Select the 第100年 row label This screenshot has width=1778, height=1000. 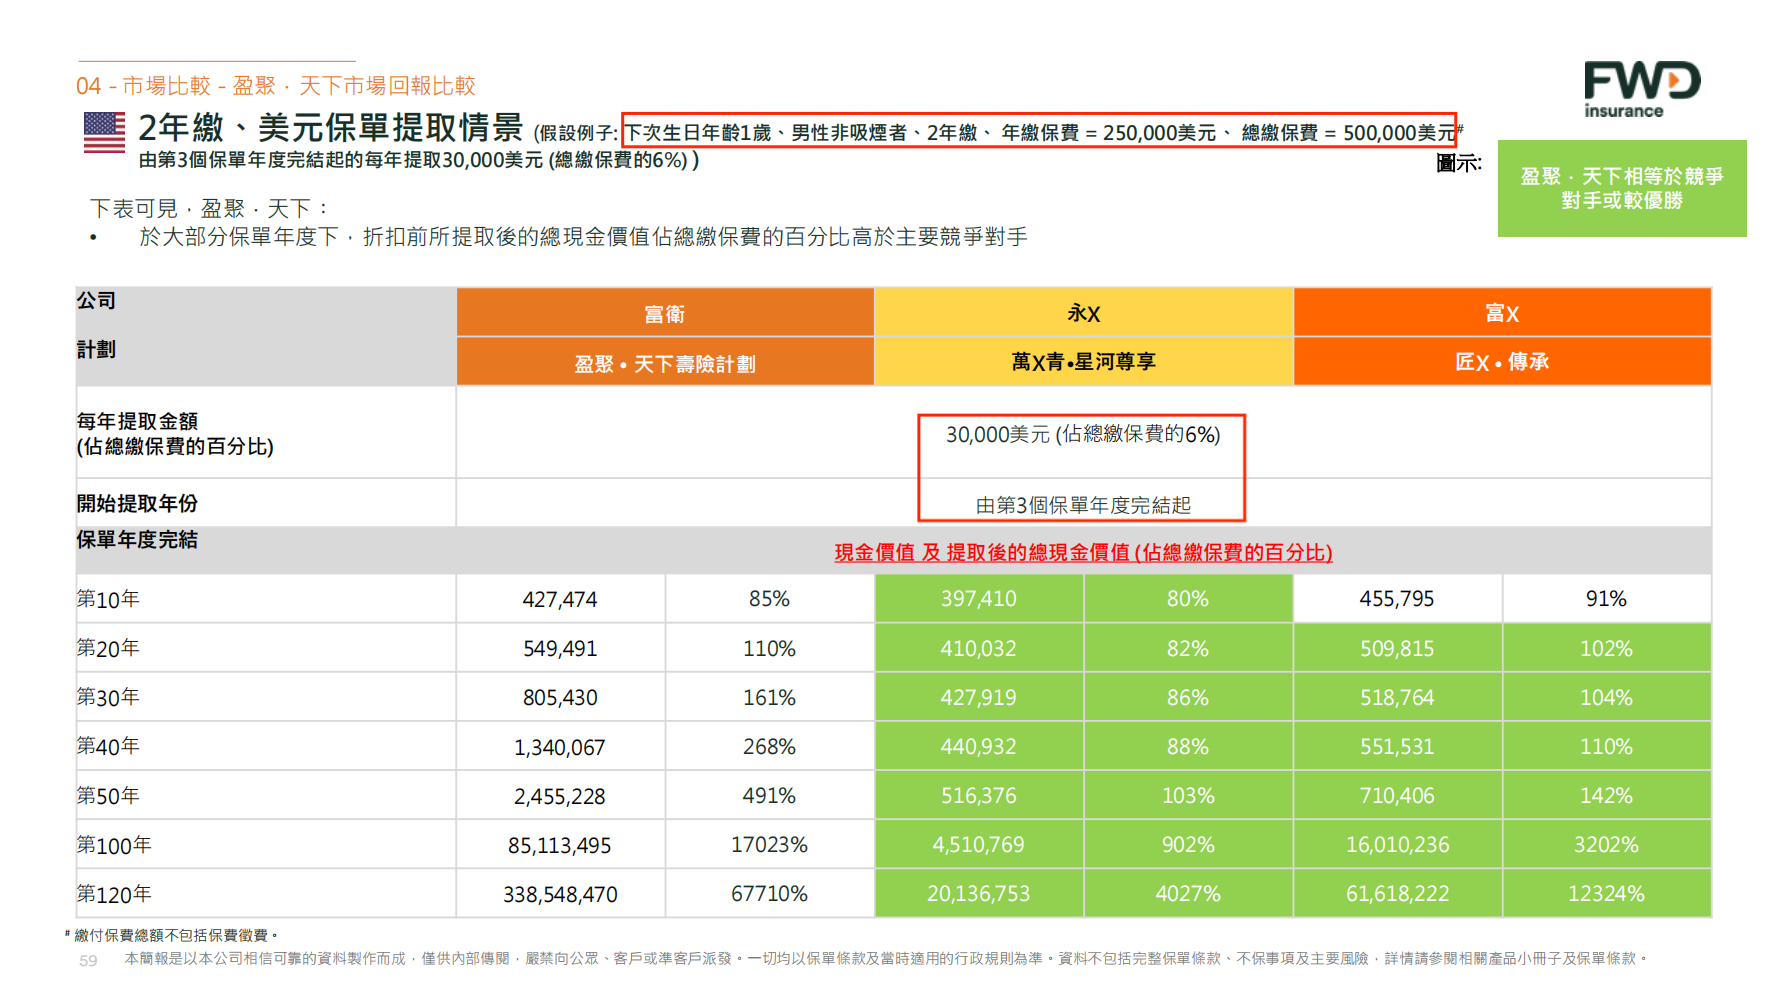[114, 845]
